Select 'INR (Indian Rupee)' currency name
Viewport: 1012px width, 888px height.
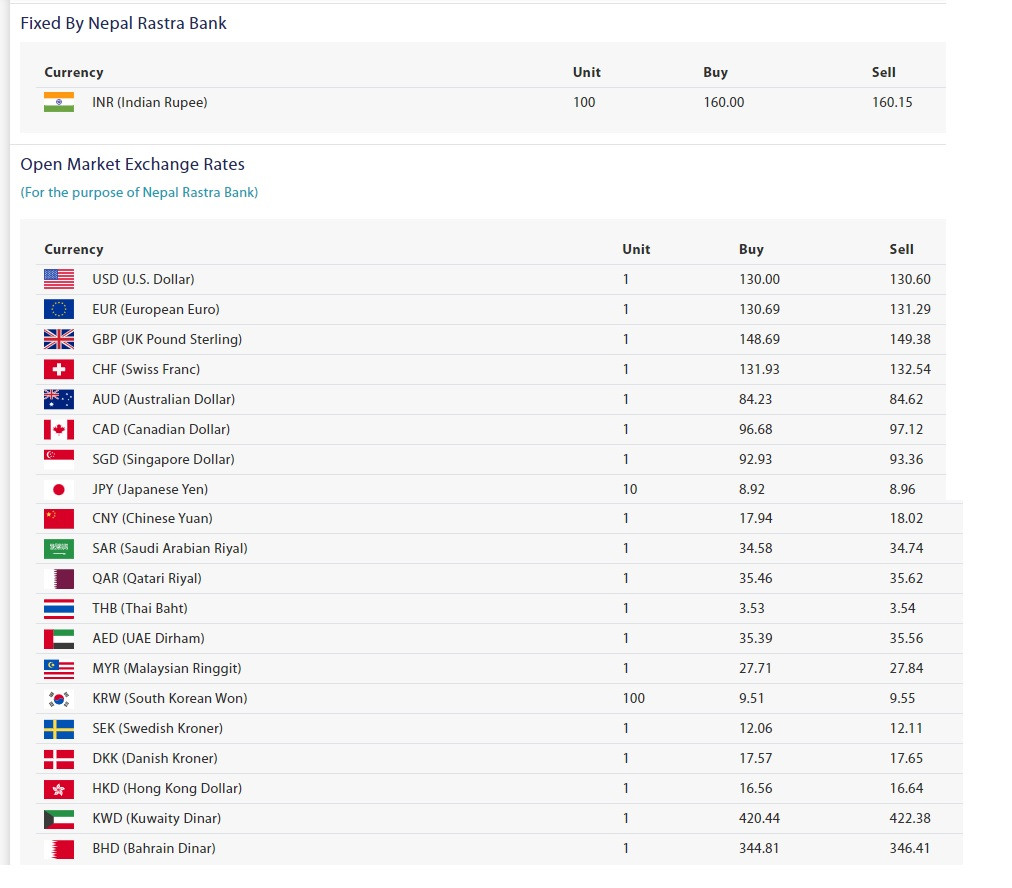150,102
